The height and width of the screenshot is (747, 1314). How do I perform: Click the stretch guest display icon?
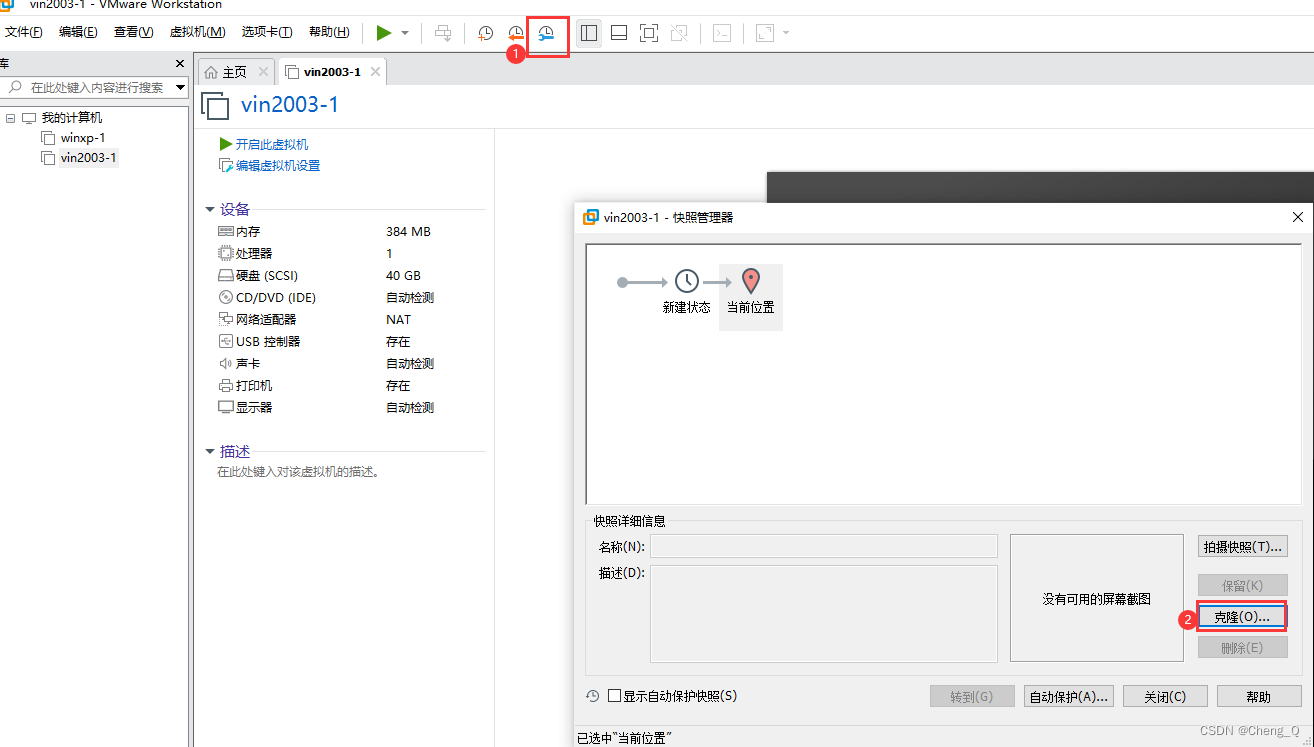(765, 33)
